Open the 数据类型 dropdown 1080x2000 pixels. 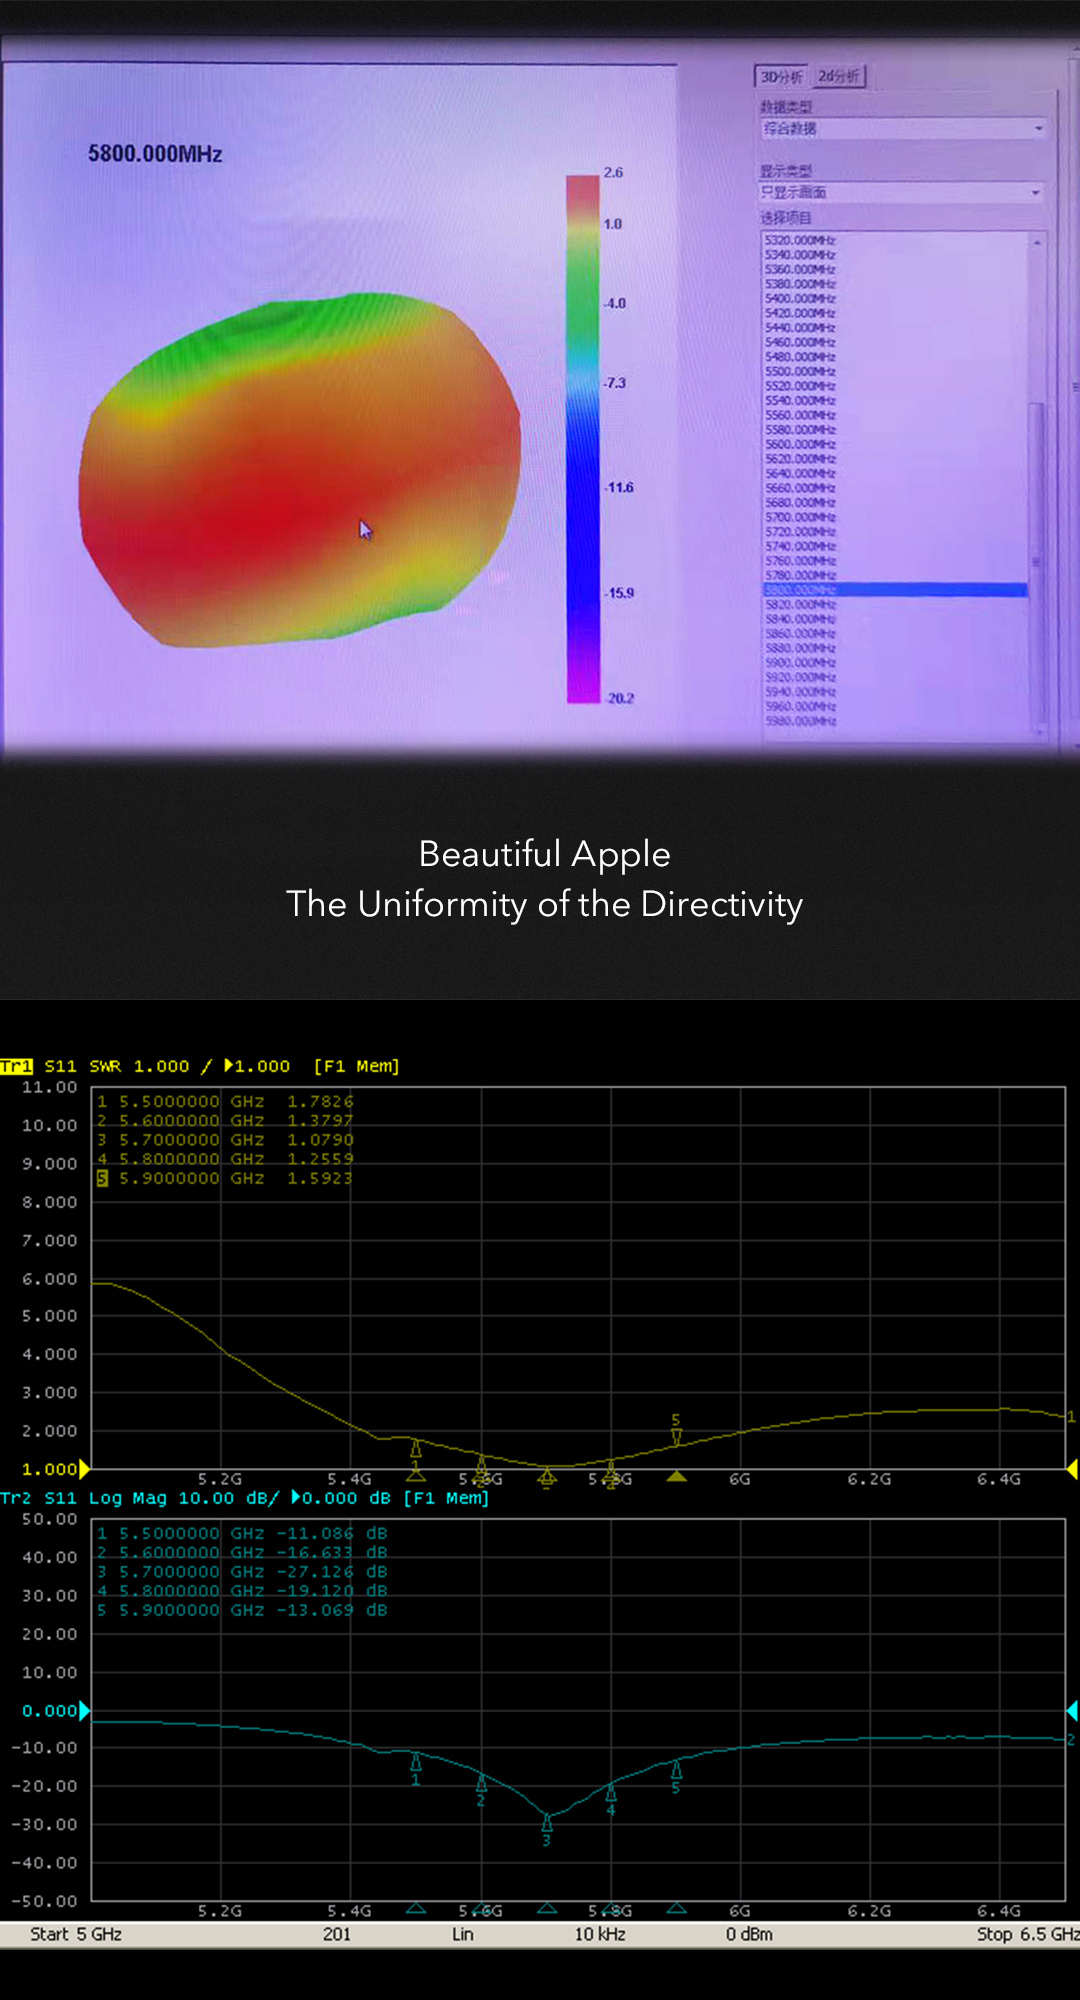(902, 129)
